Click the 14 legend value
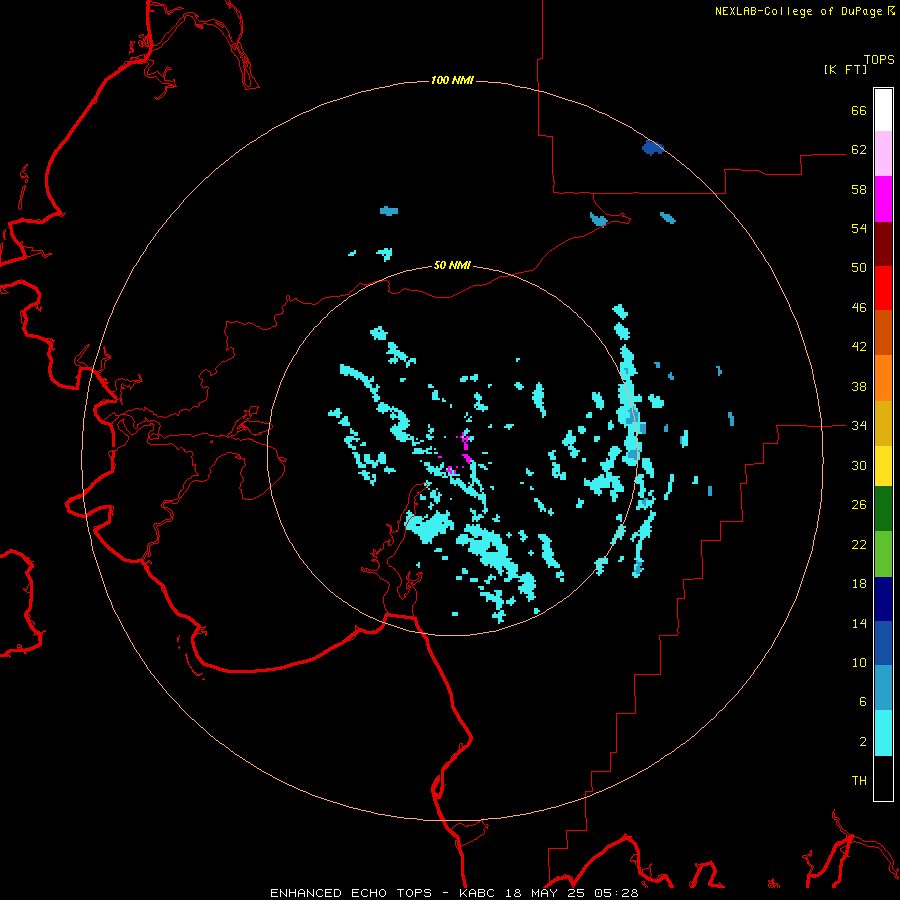This screenshot has height=900, width=900. [x=859, y=623]
